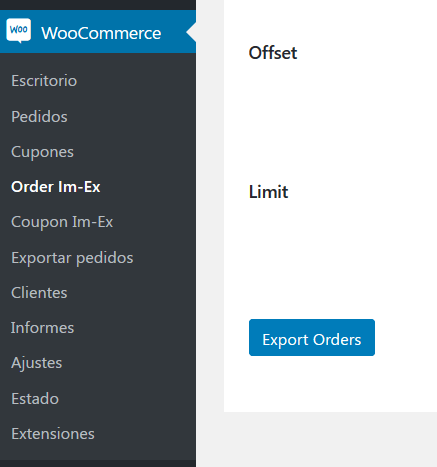Click the Limit field label
Screen dimensions: 437x467
click(x=268, y=192)
